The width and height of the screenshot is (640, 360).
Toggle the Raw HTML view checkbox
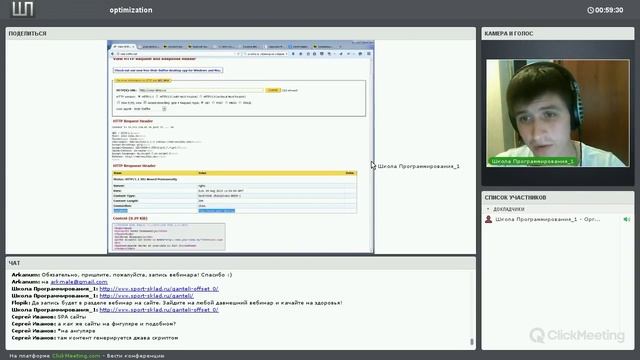pos(118,103)
